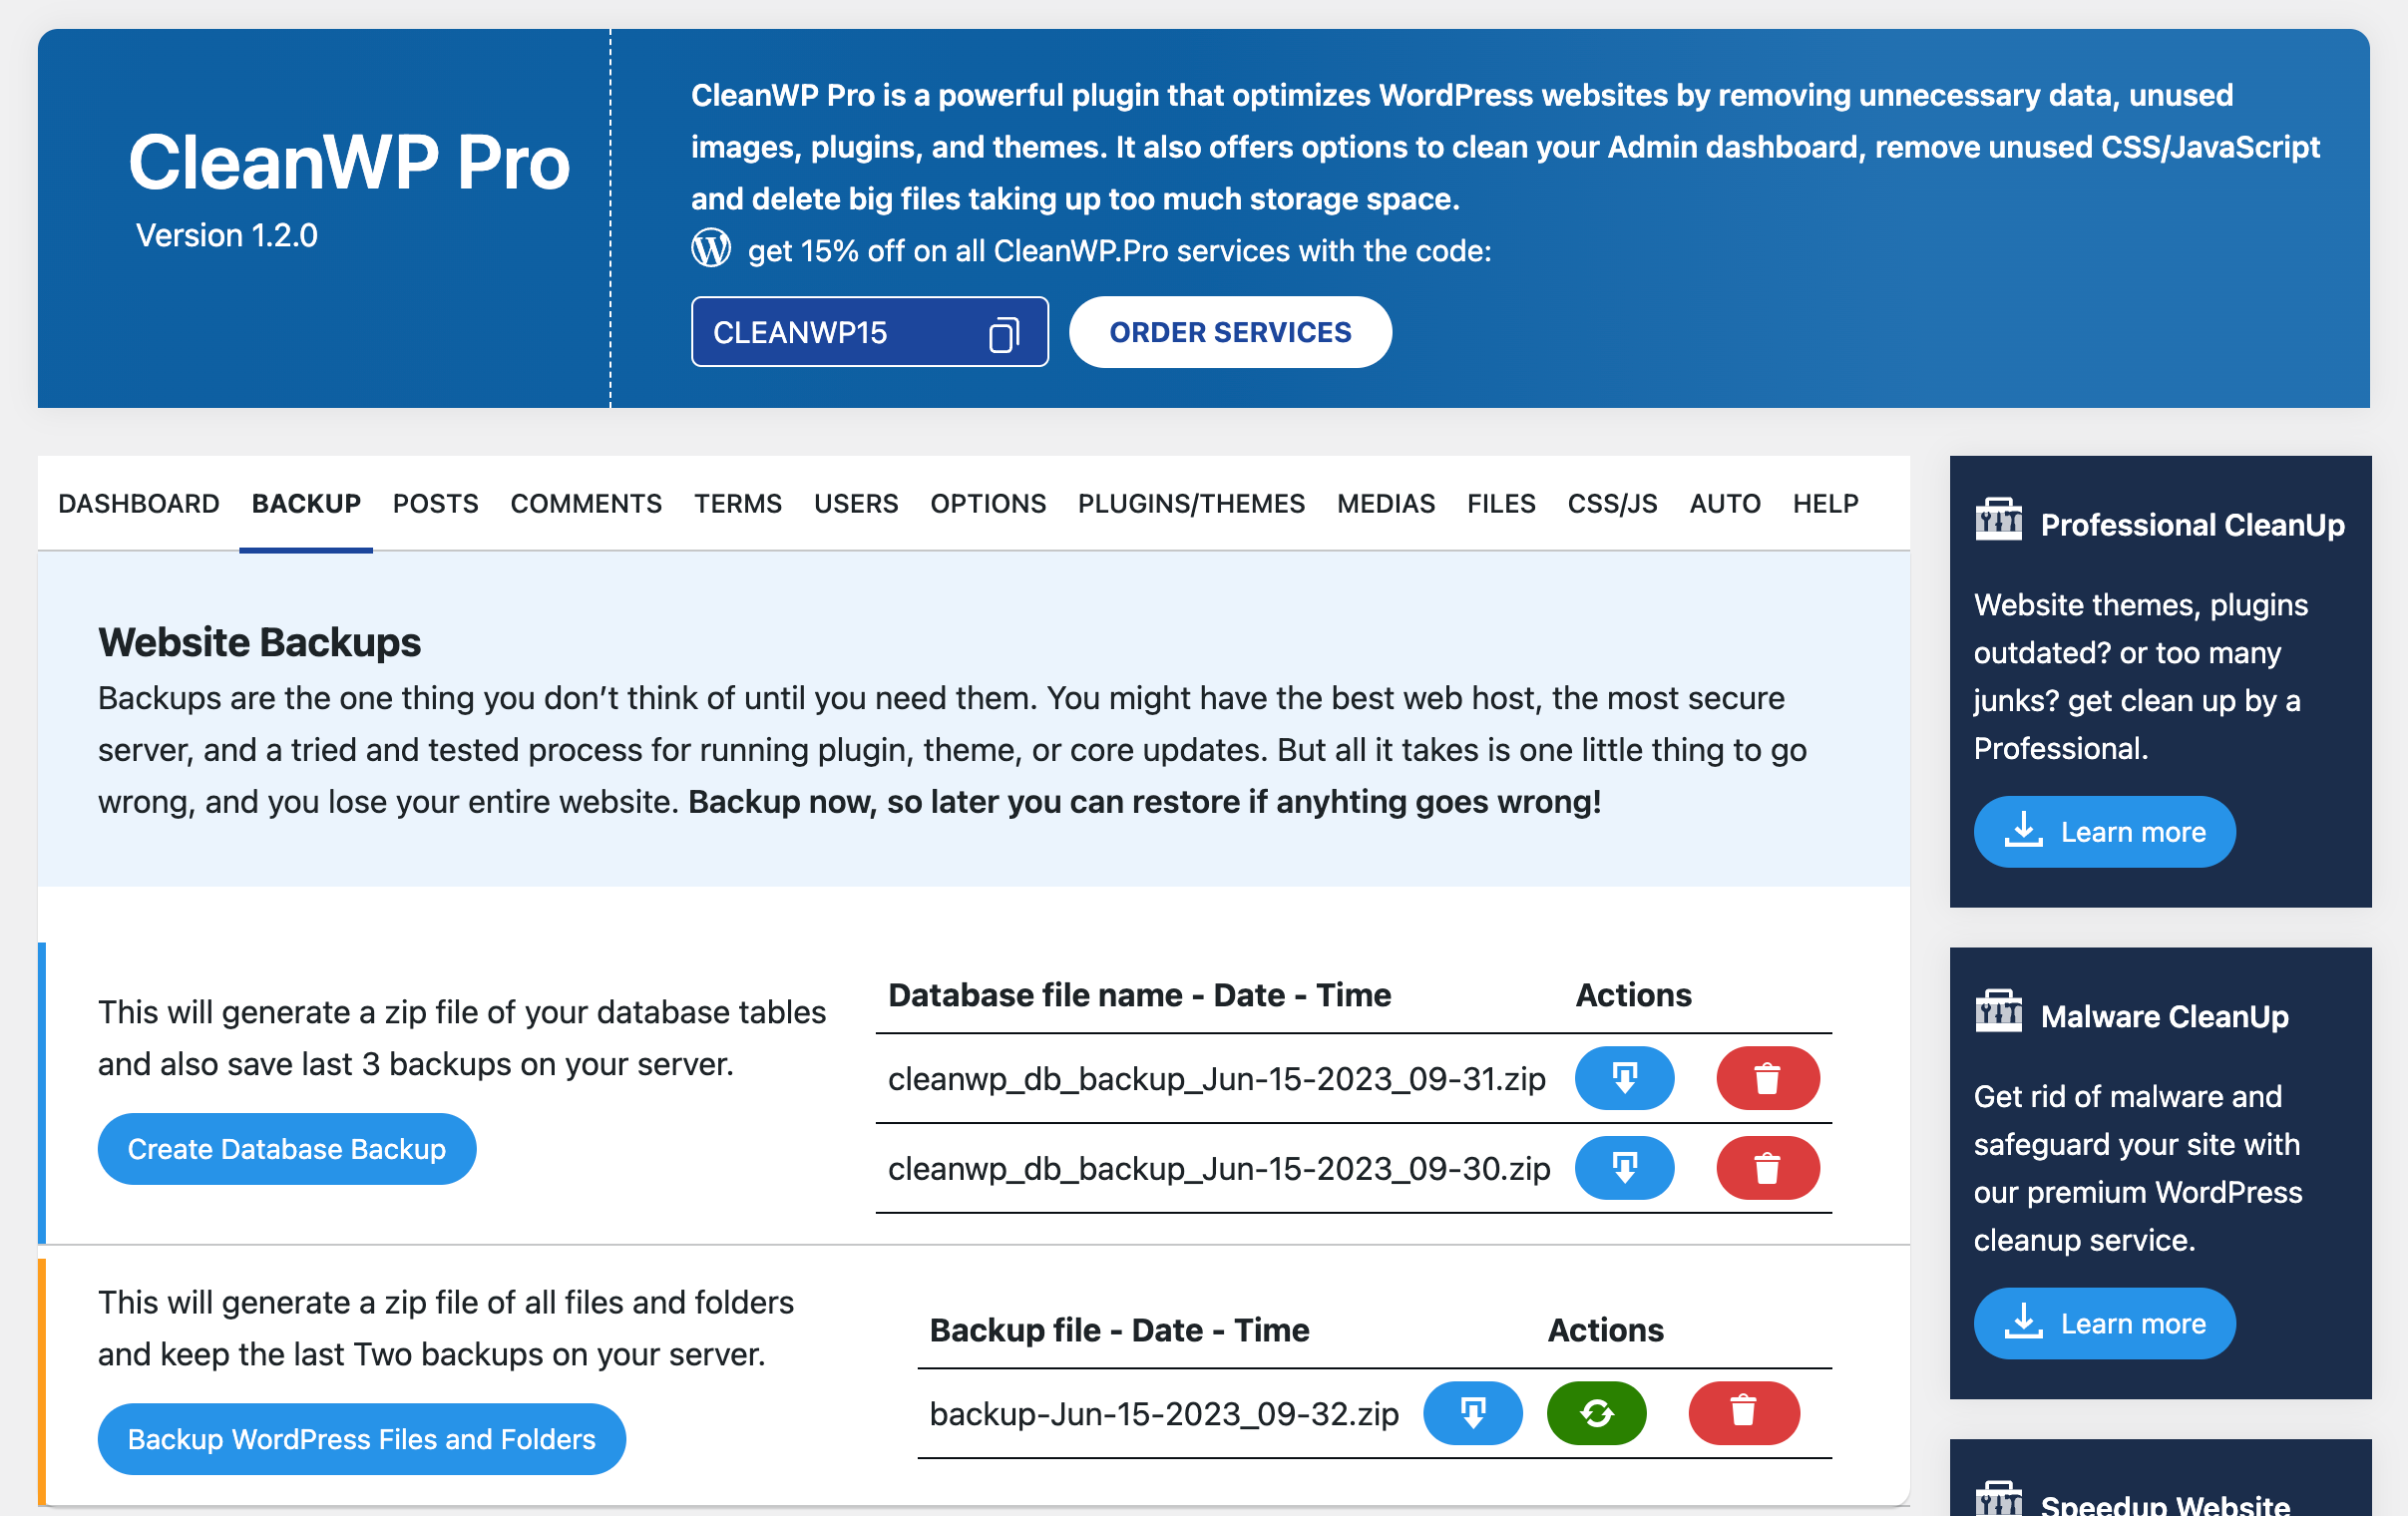This screenshot has width=2408, height=1516.
Task: Open the AUTO tab
Action: [x=1725, y=503]
